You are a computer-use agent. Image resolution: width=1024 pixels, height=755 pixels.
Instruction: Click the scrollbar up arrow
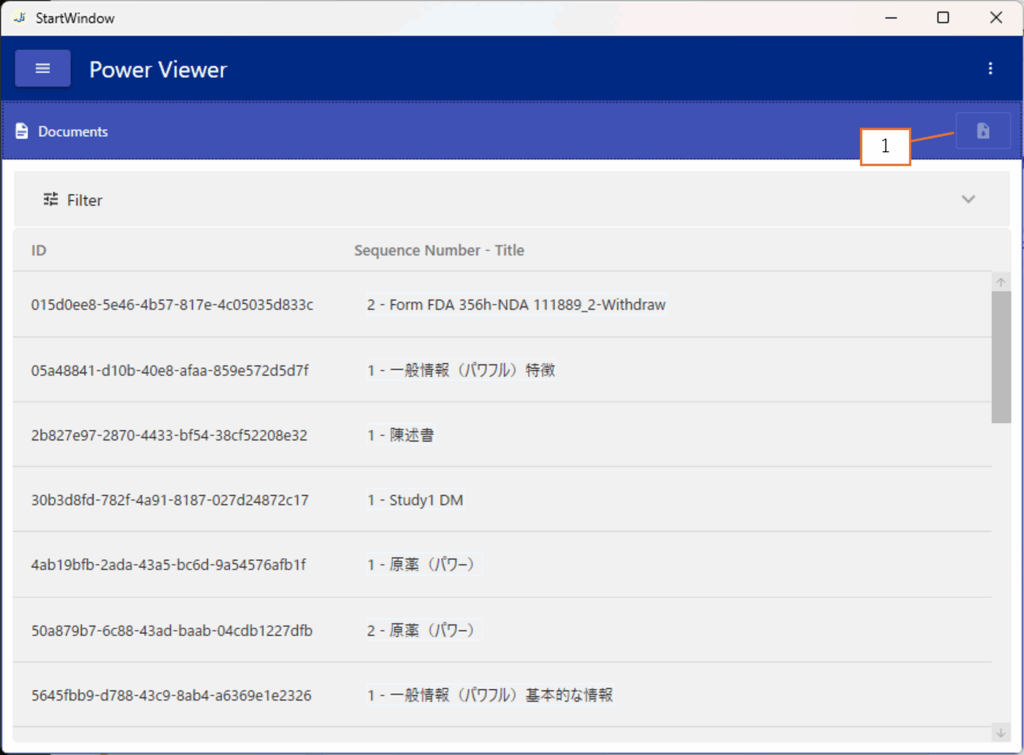[1001, 282]
